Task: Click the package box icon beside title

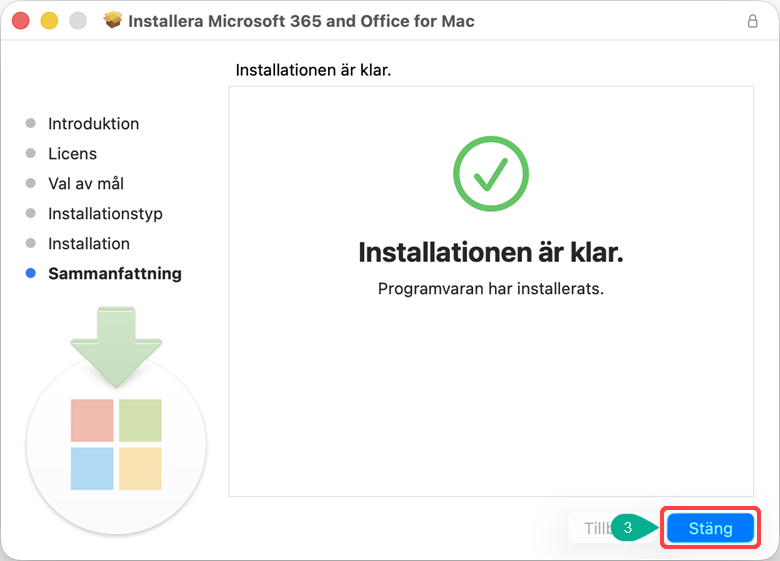Action: [x=113, y=21]
